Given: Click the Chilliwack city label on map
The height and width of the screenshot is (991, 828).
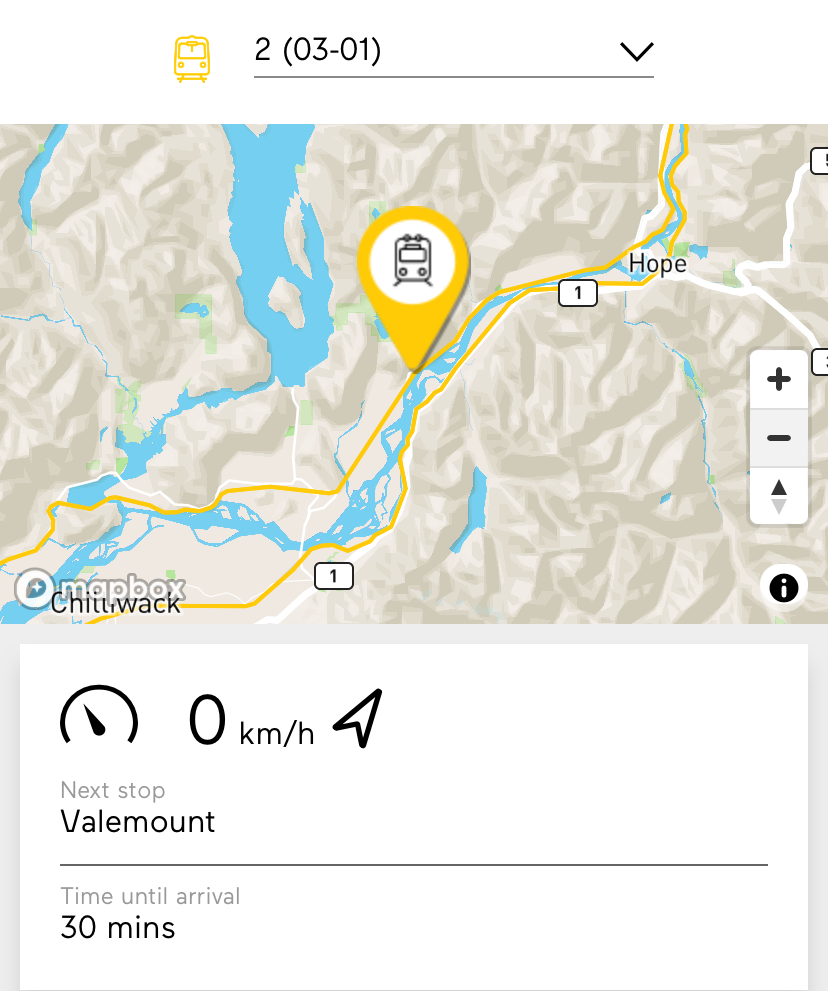Looking at the screenshot, I should click(x=116, y=603).
